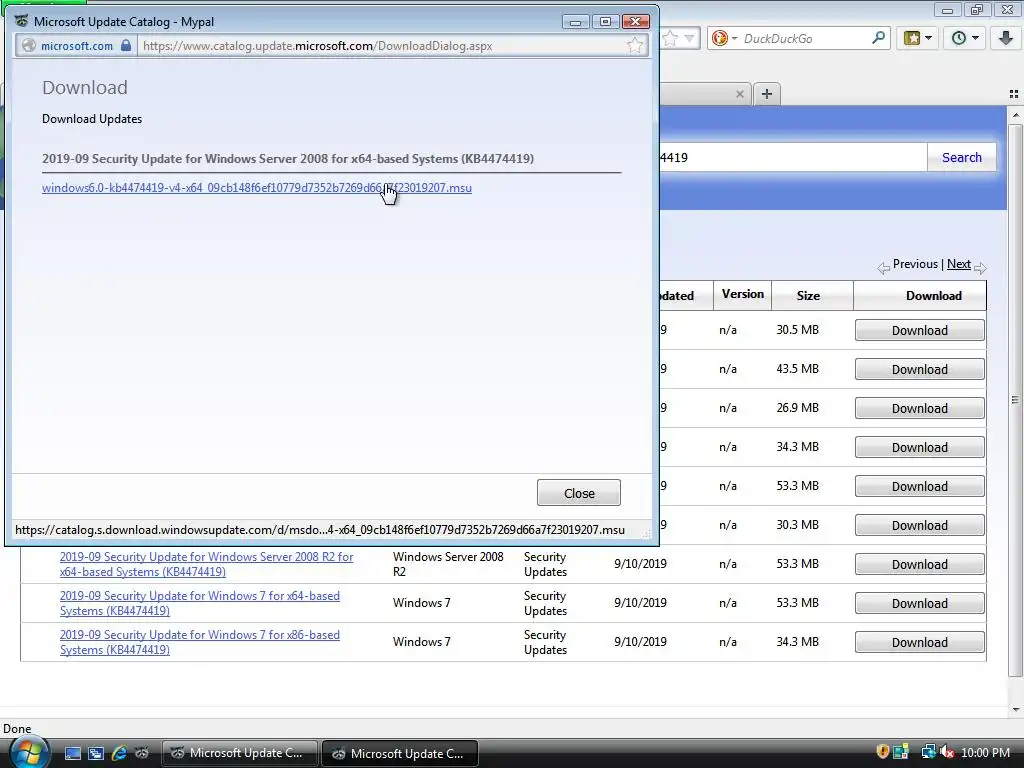
Task: Open the Downloads arrow toolbar button
Action: click(1006, 38)
